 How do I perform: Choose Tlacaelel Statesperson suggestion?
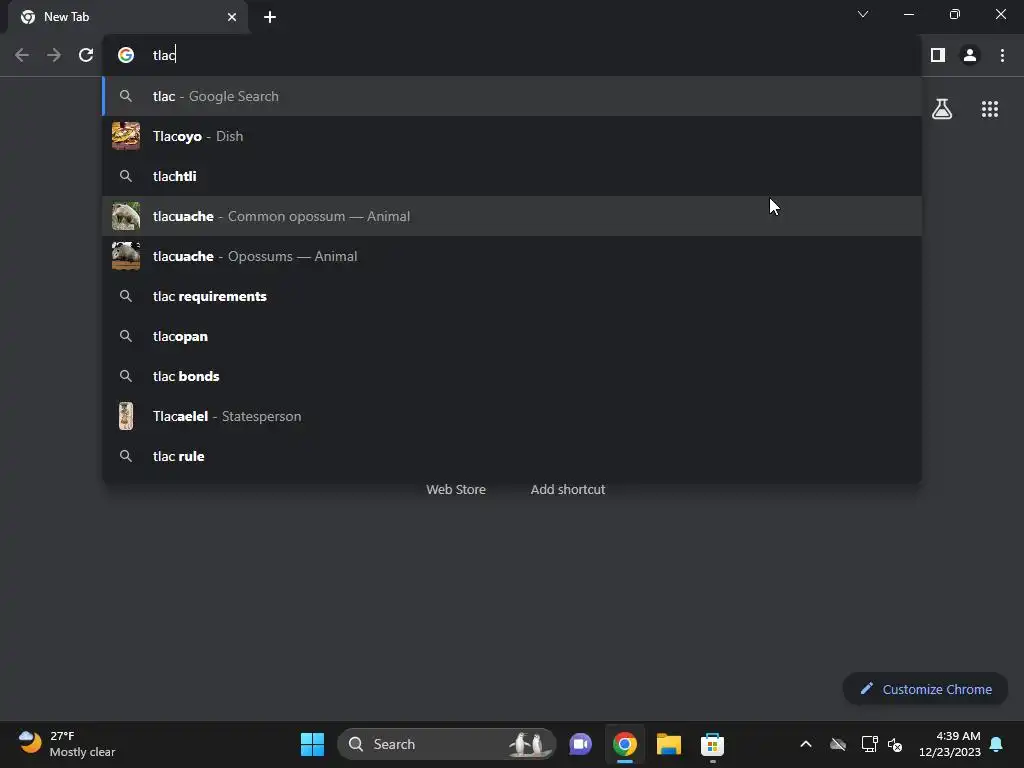pos(512,416)
